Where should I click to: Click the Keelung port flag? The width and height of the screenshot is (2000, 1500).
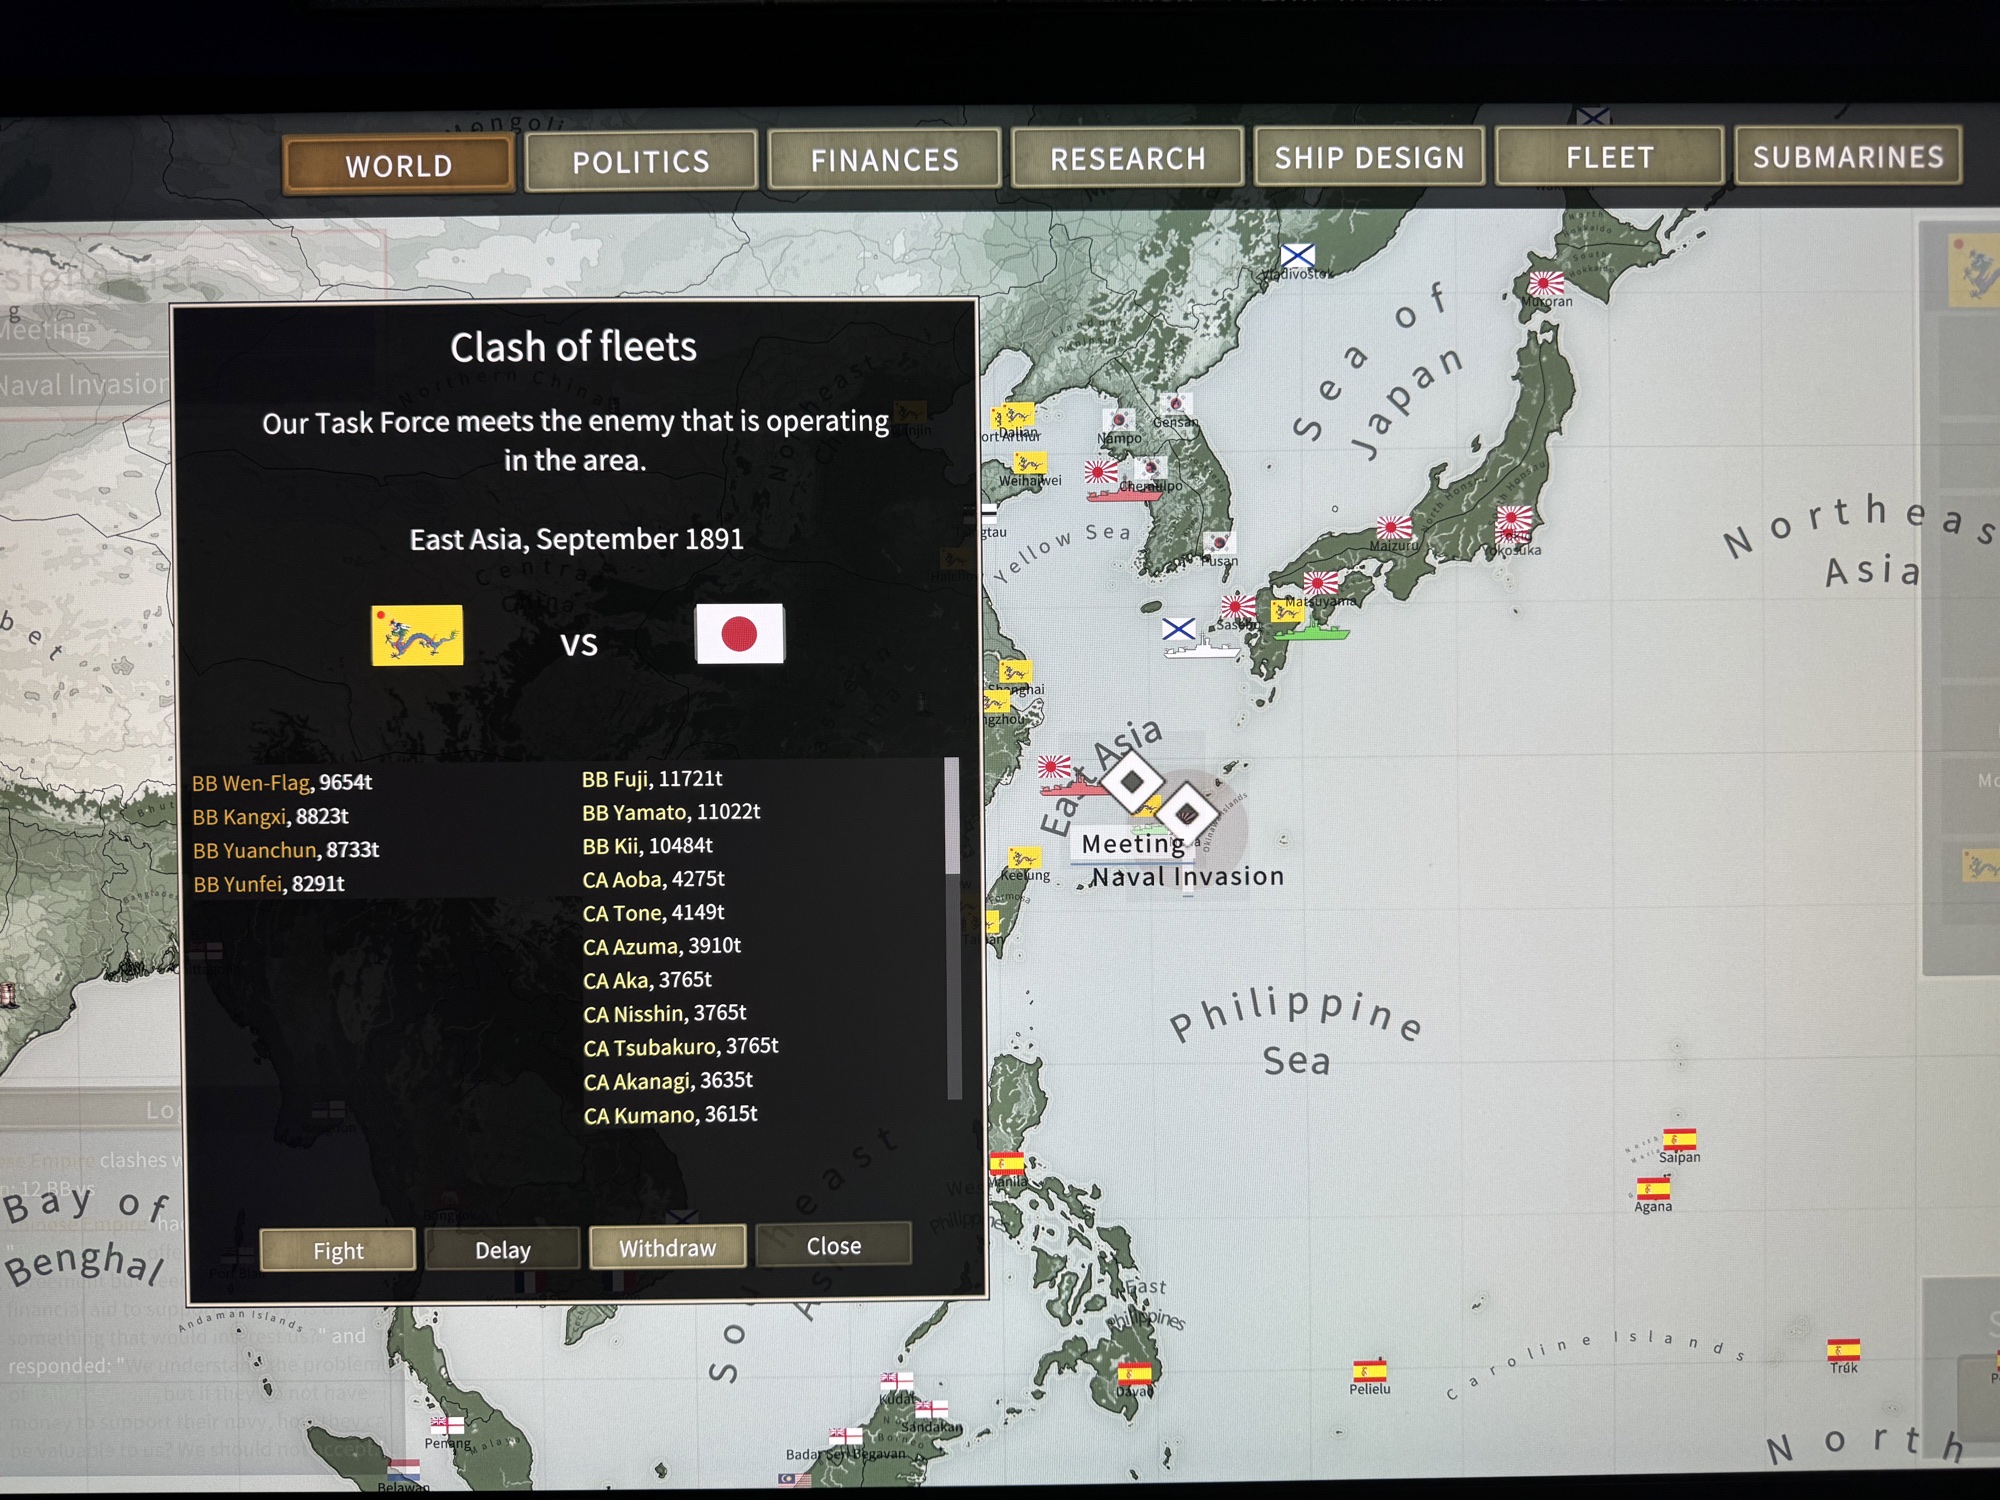click(1024, 858)
